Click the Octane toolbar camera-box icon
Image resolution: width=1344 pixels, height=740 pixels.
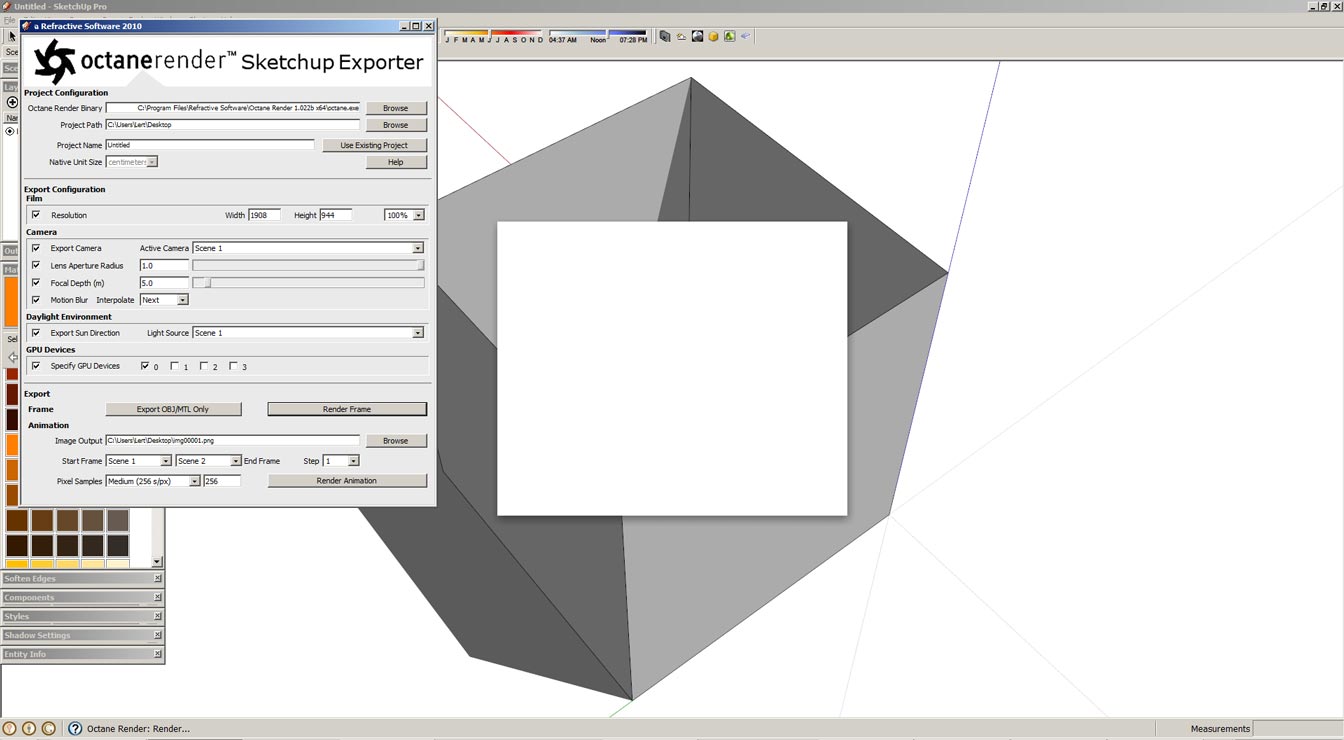click(665, 36)
